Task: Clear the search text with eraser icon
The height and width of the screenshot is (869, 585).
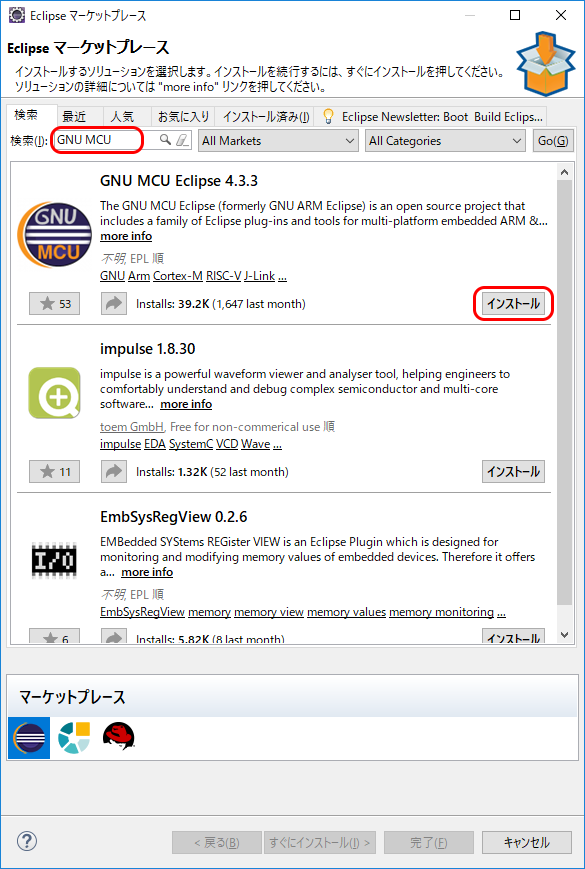Action: click(x=183, y=140)
